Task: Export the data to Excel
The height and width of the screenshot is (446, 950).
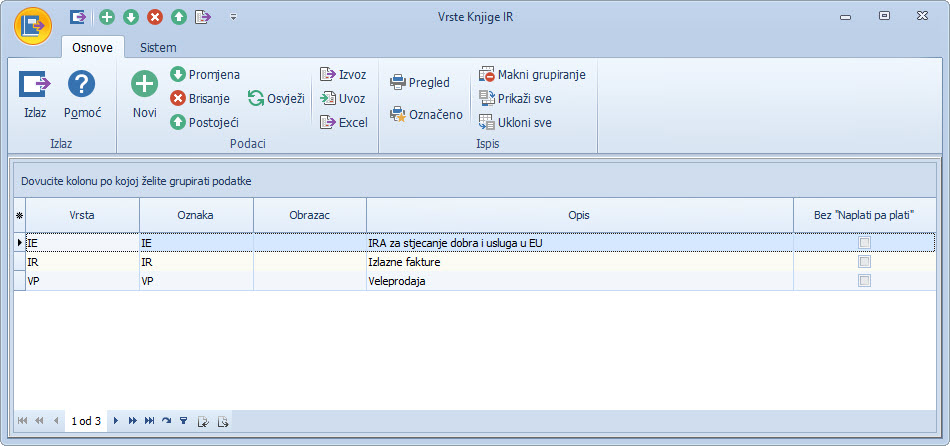Action: 344,122
